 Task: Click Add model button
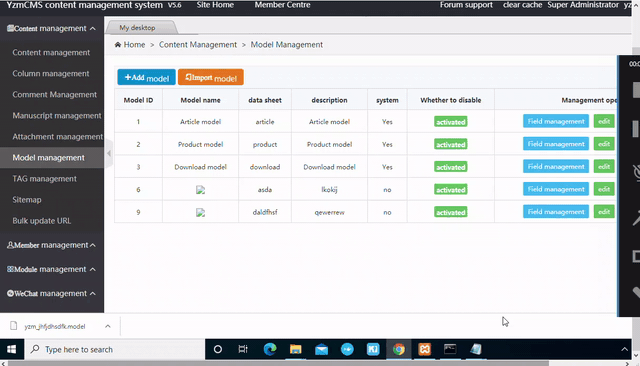pyautogui.click(x=147, y=77)
